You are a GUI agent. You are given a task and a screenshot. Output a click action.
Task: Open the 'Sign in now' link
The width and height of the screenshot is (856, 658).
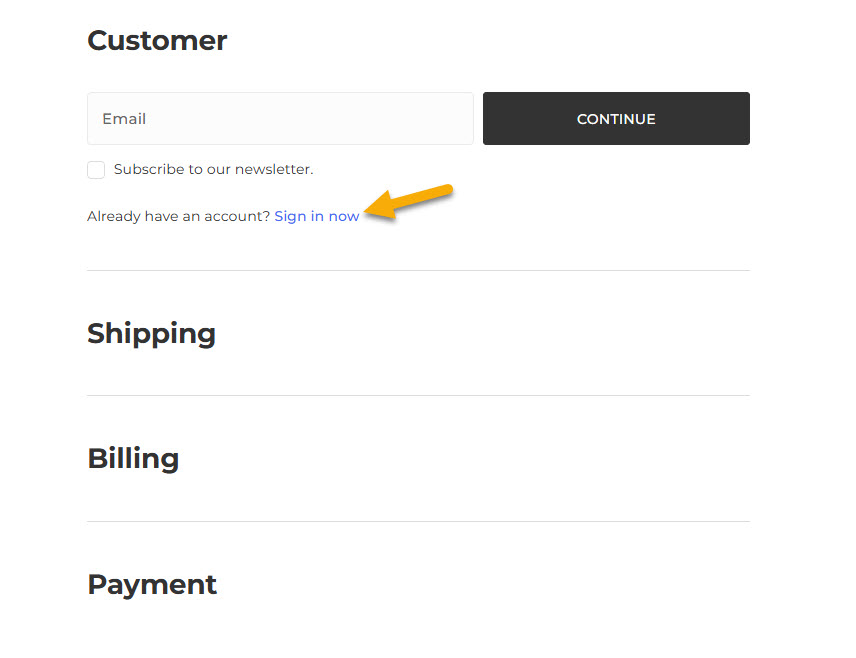316,216
